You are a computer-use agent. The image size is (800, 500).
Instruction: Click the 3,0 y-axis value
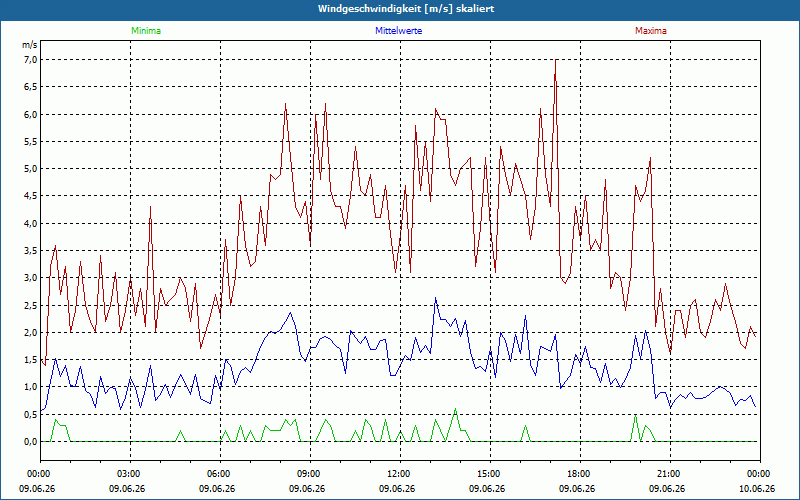pyautogui.click(x=31, y=278)
